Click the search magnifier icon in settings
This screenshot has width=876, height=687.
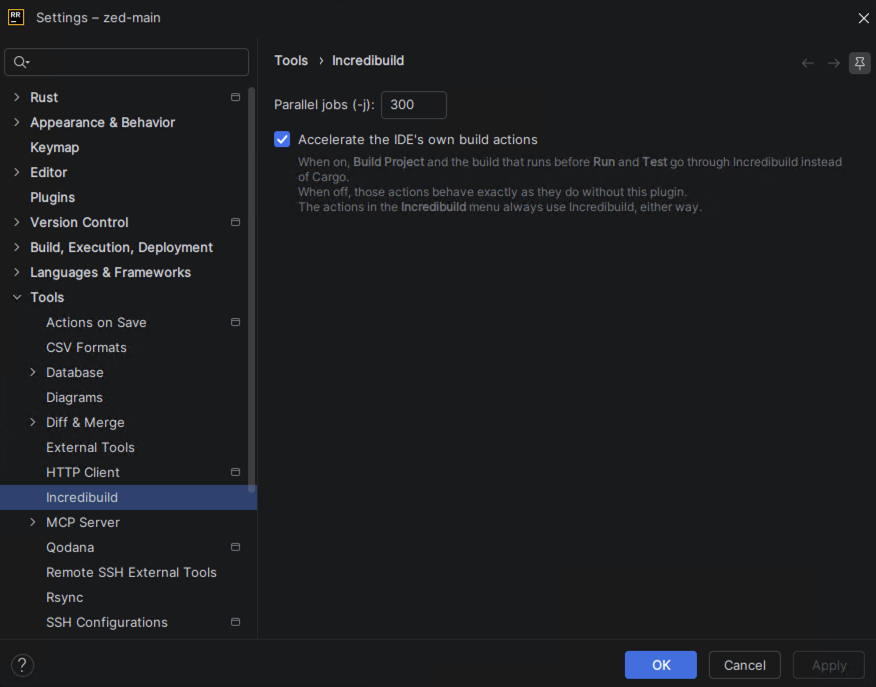click(21, 62)
